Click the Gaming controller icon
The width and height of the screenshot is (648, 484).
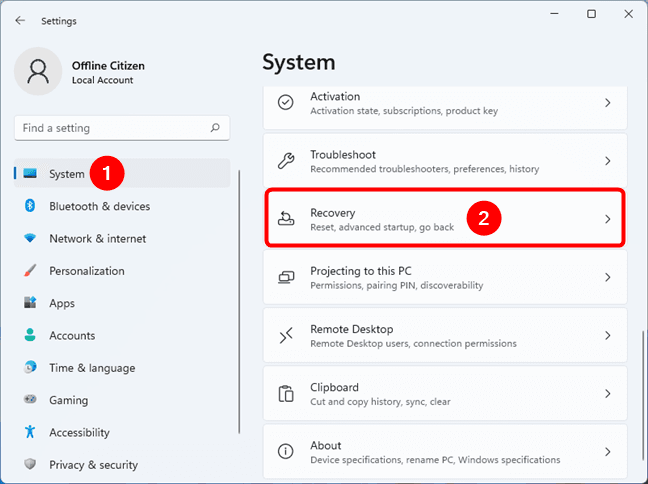29,400
